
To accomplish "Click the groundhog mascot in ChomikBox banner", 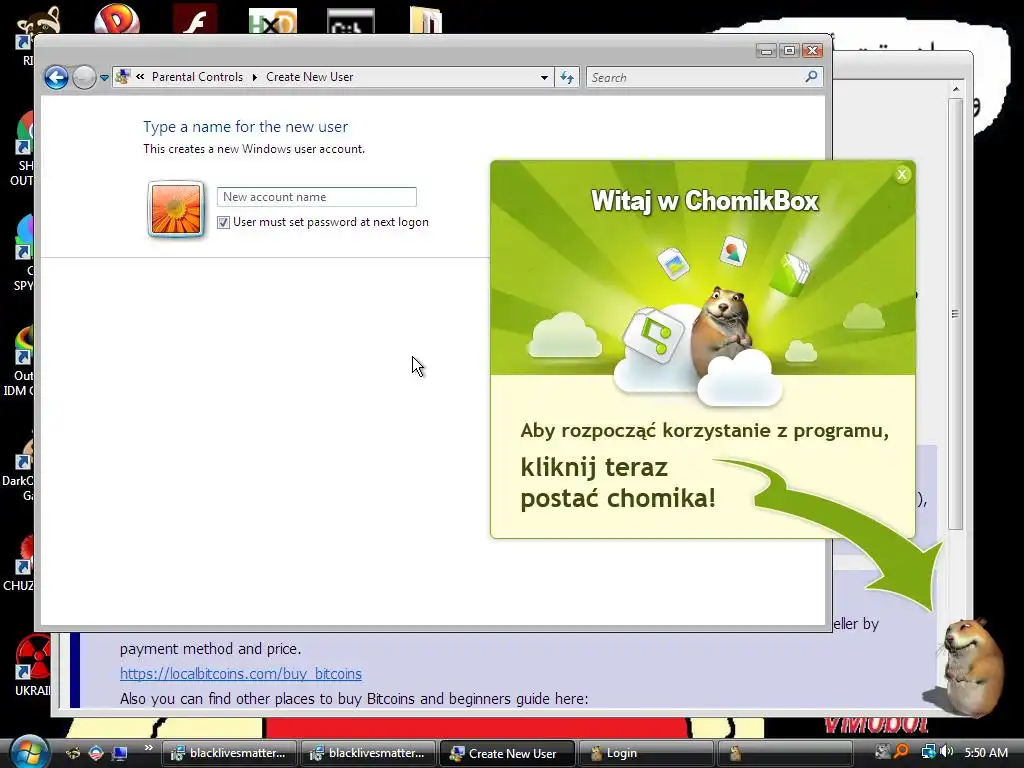I will pyautogui.click(x=722, y=330).
